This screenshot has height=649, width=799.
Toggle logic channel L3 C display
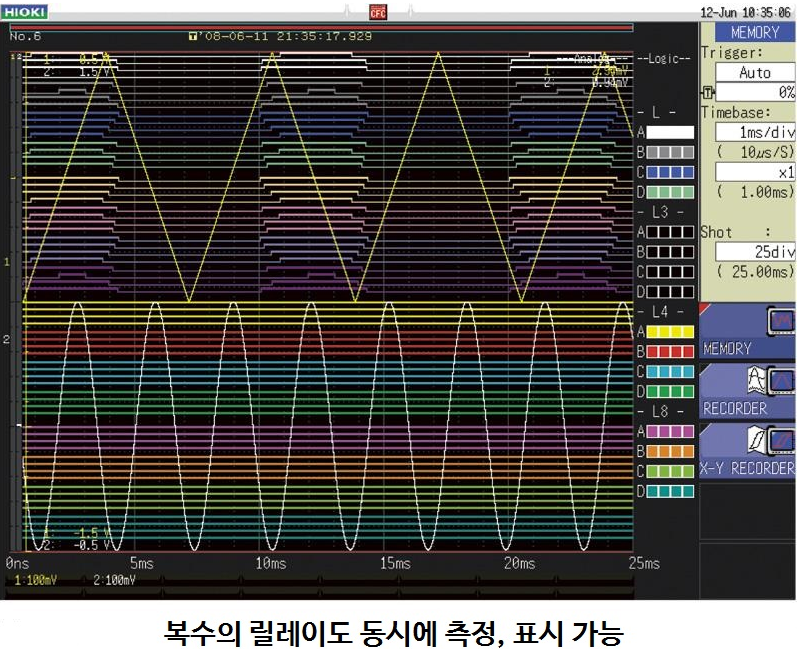coord(670,272)
